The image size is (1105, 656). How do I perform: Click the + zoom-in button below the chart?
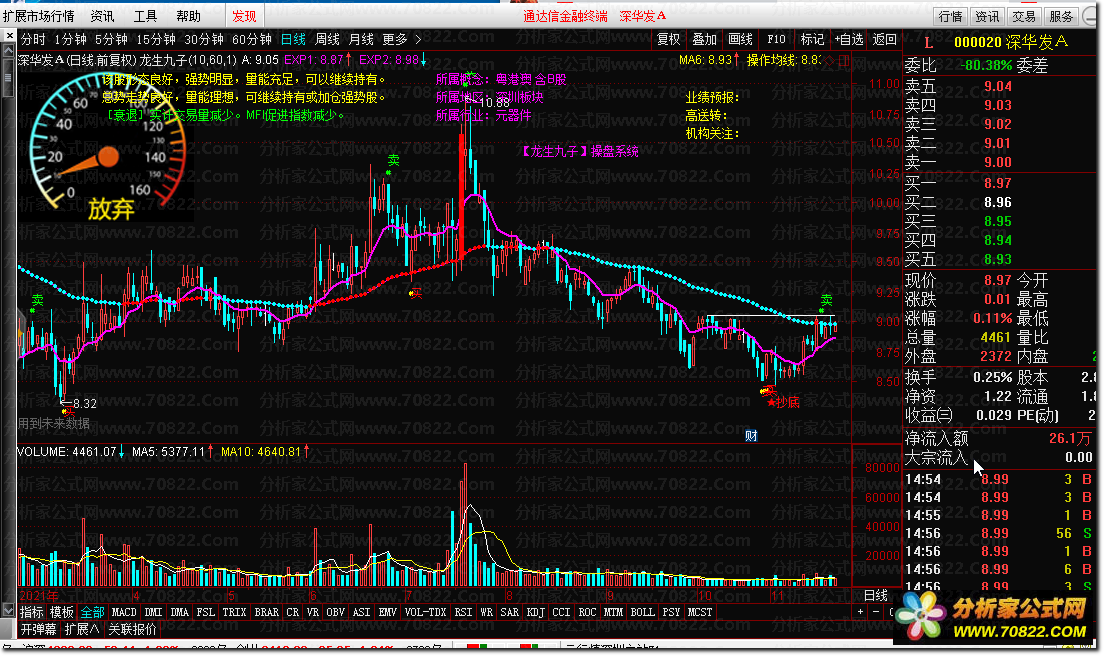pyautogui.click(x=860, y=612)
